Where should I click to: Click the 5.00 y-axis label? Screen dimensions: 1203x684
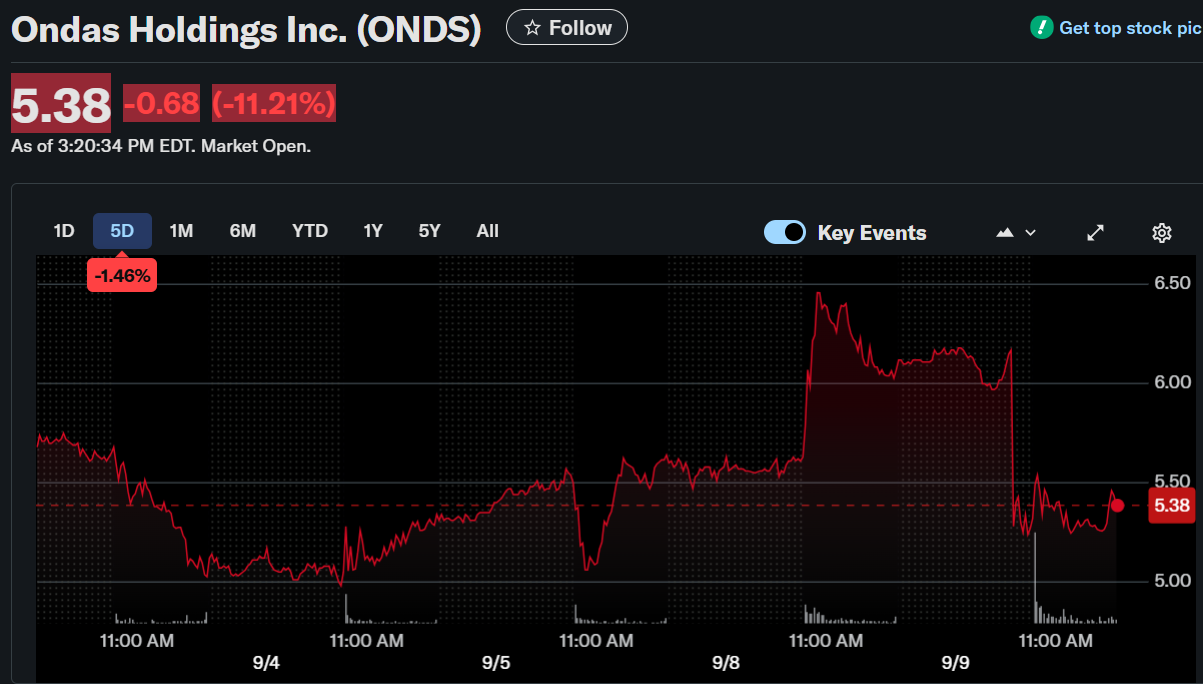pyautogui.click(x=1173, y=581)
